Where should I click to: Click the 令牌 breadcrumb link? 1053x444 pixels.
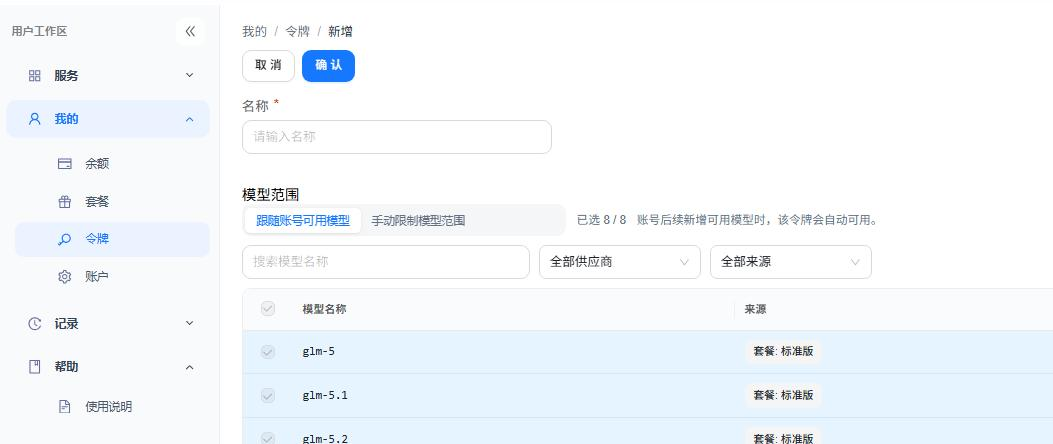(x=297, y=32)
